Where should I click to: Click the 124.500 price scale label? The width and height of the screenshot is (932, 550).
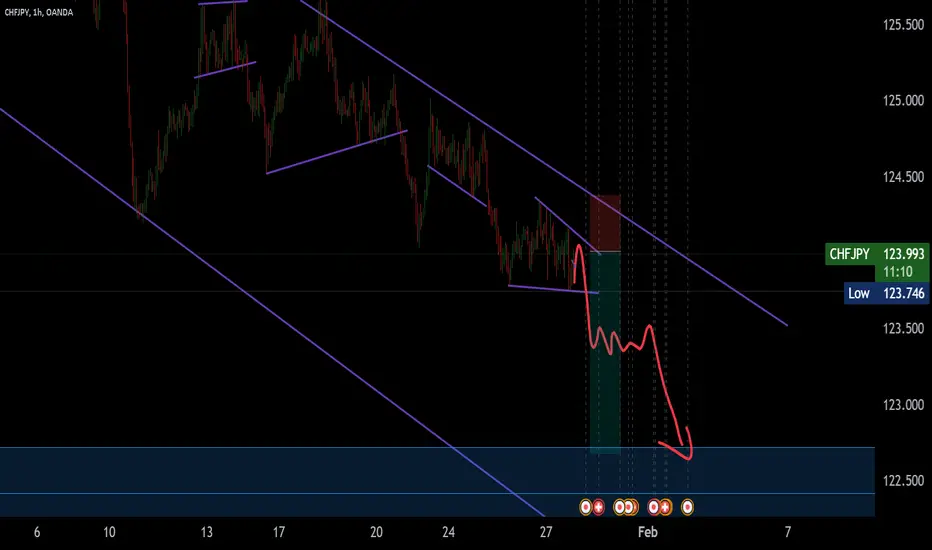903,177
